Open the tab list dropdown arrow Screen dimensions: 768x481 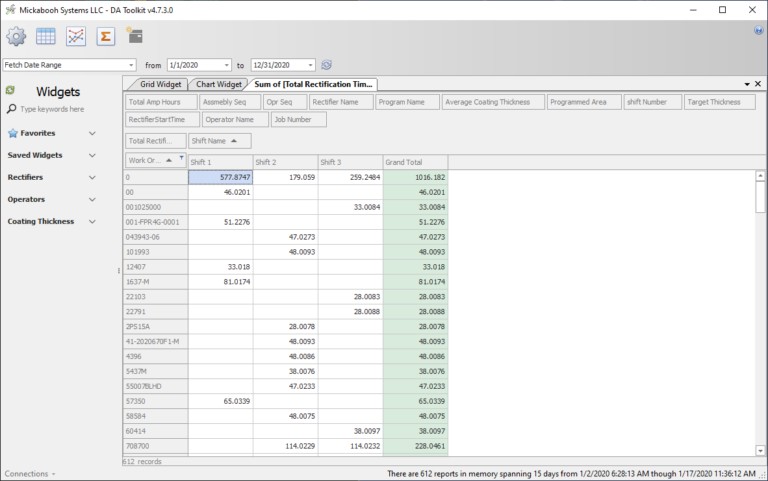click(747, 84)
